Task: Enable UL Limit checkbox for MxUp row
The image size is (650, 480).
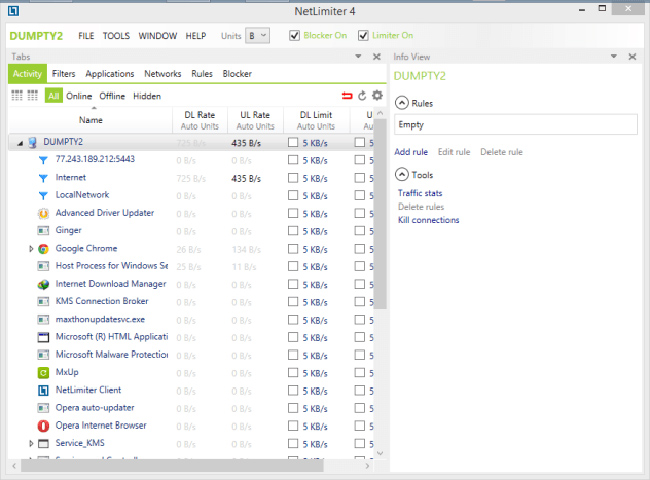Action: [x=360, y=373]
